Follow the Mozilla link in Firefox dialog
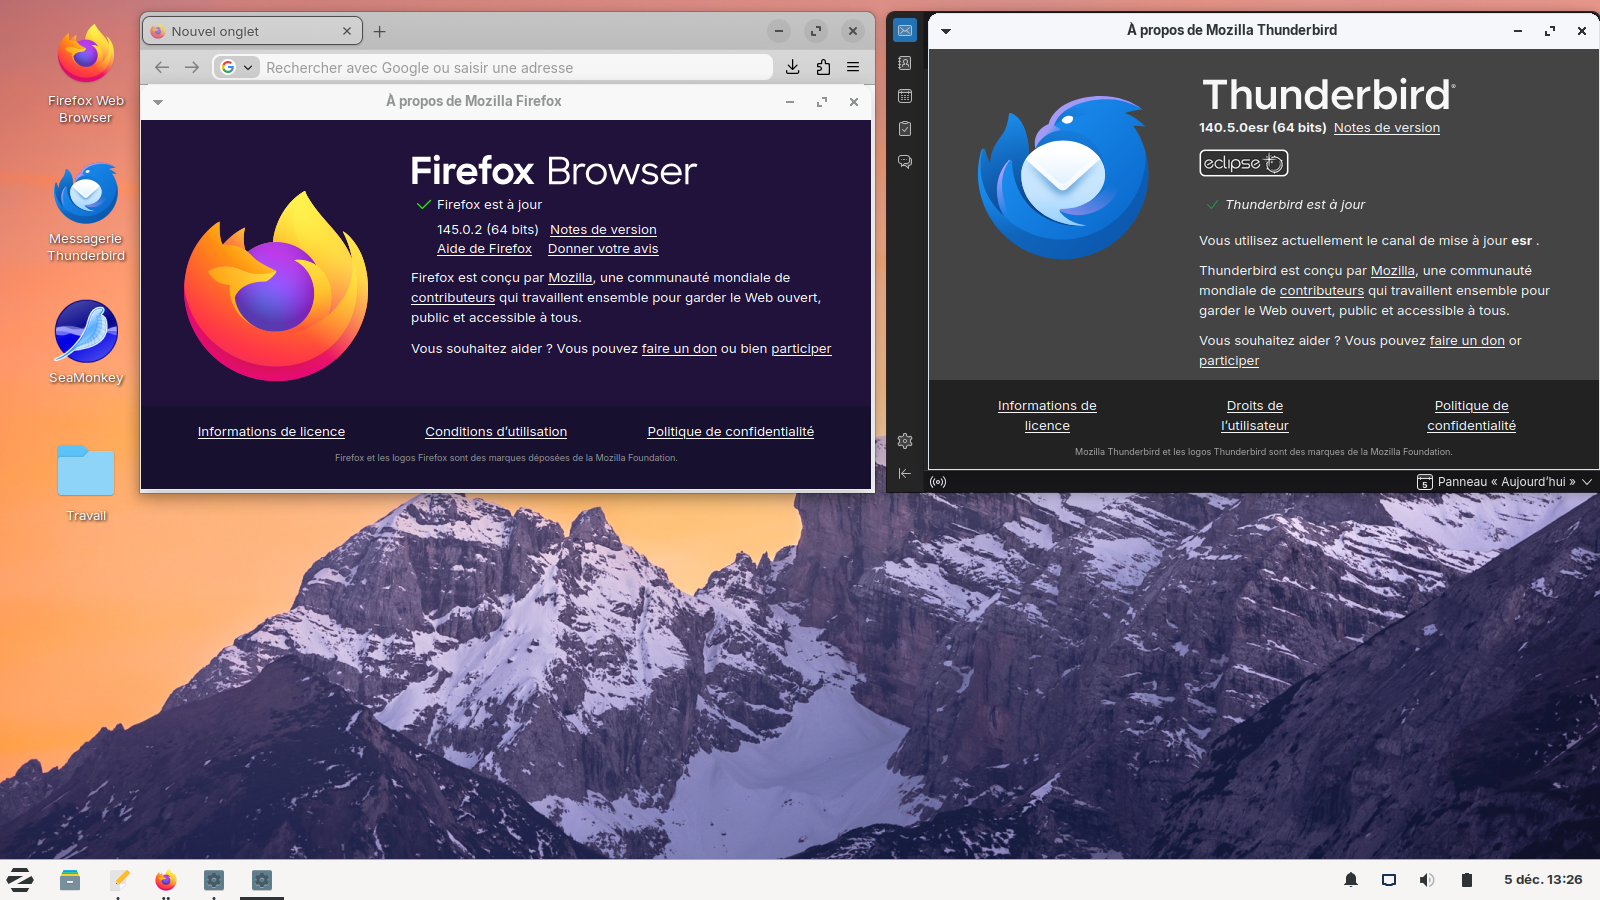 tap(570, 278)
